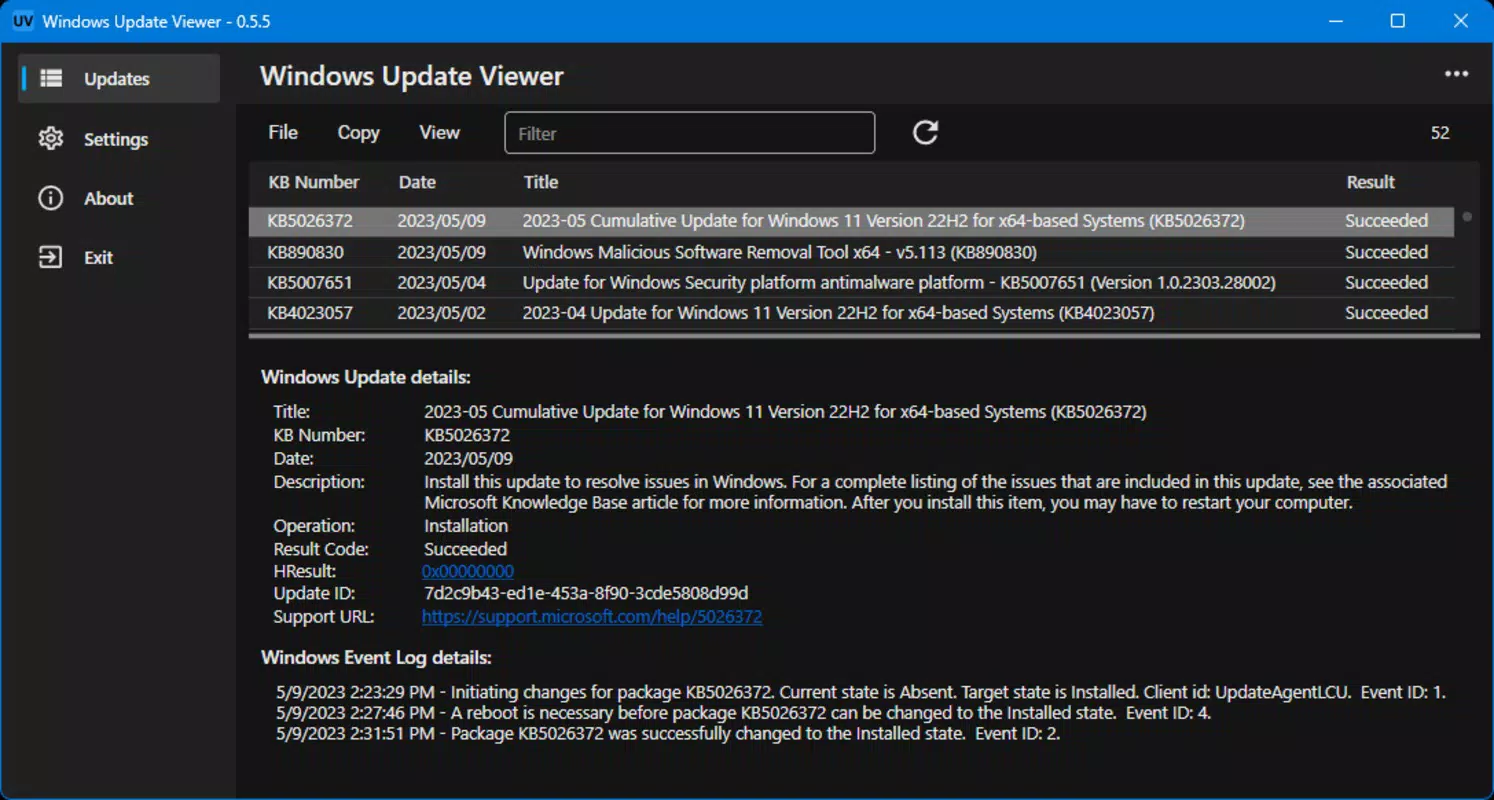1494x800 pixels.
Task: Open the File menu
Action: (x=283, y=132)
